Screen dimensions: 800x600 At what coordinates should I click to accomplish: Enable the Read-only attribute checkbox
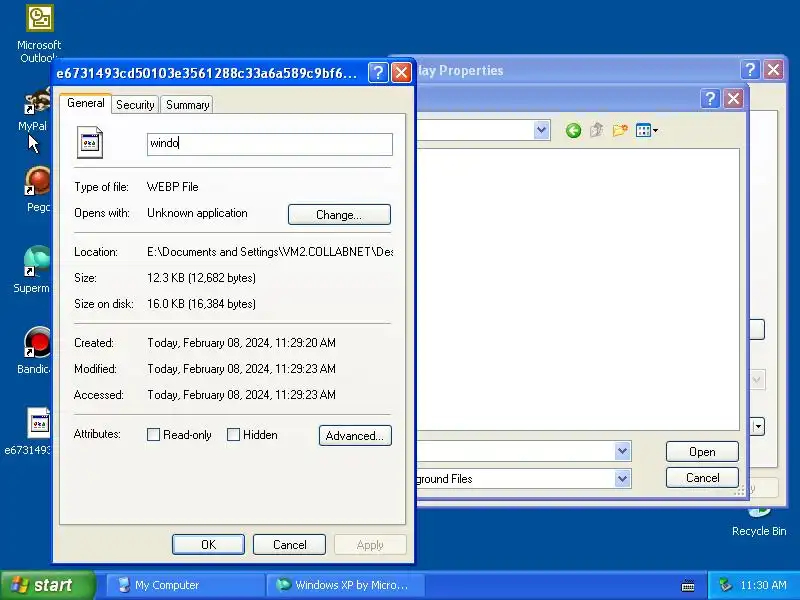(x=153, y=435)
